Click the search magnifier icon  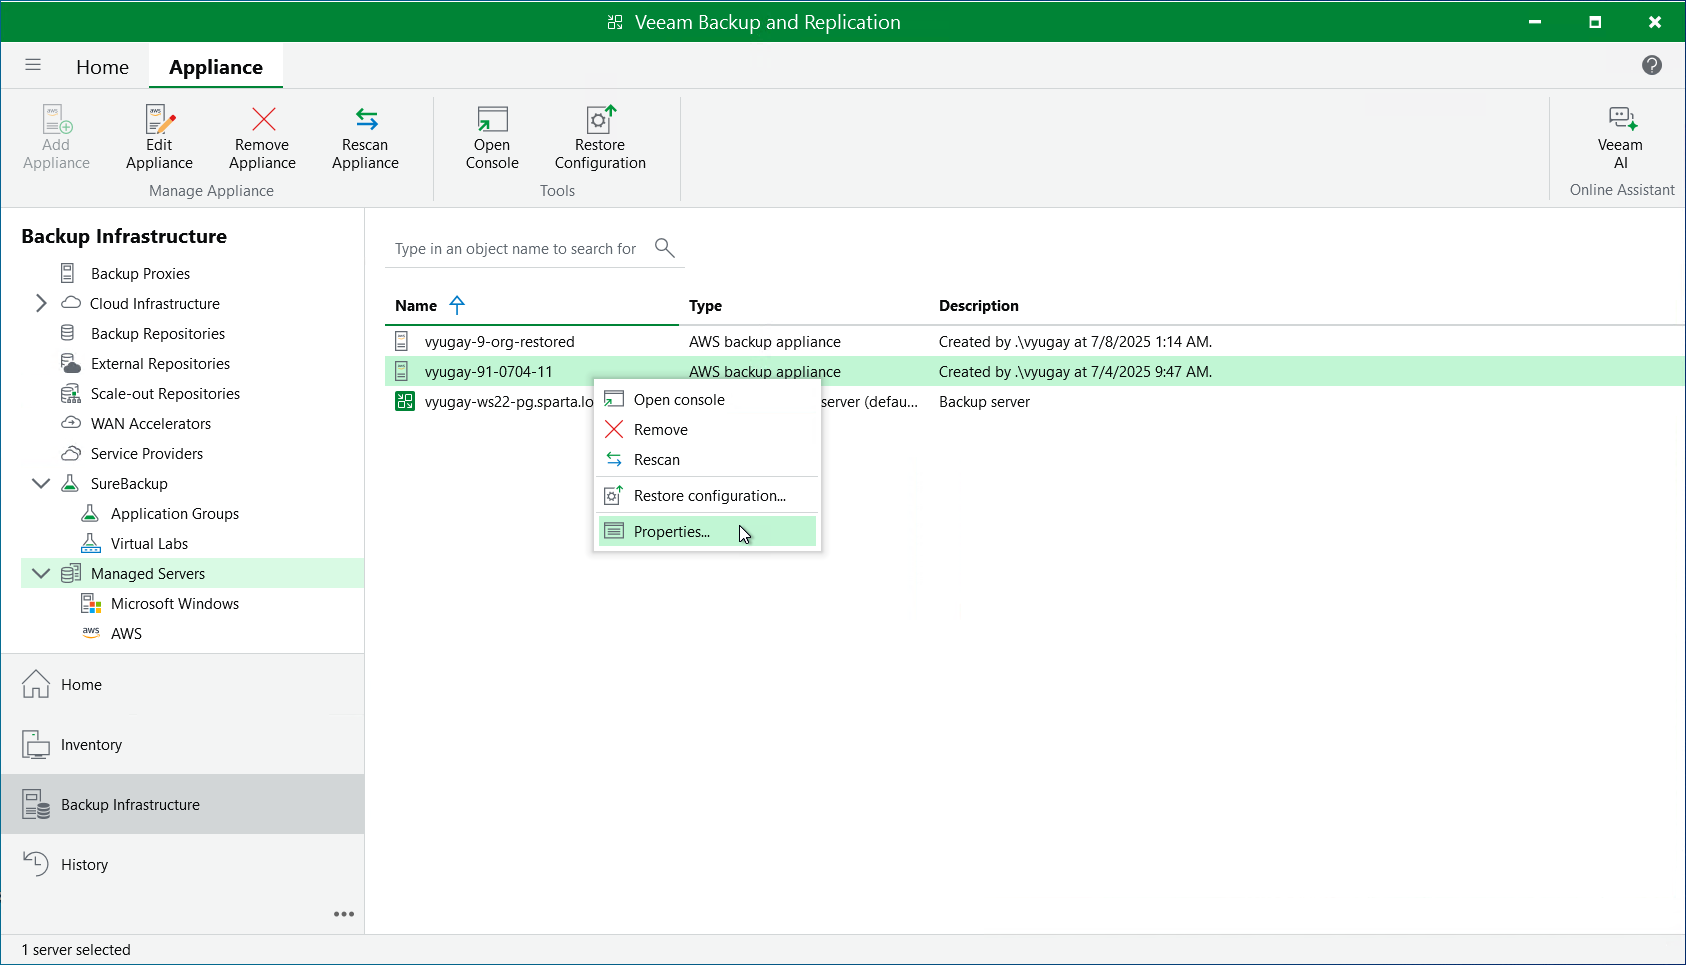[664, 247]
